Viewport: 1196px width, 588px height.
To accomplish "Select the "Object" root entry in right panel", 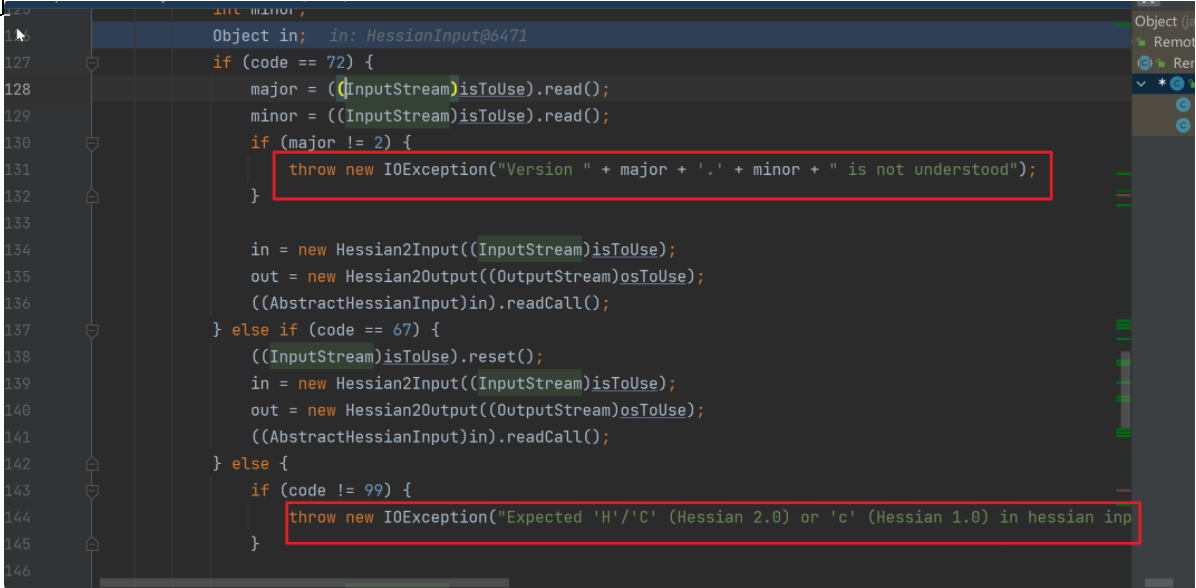I will point(1156,21).
